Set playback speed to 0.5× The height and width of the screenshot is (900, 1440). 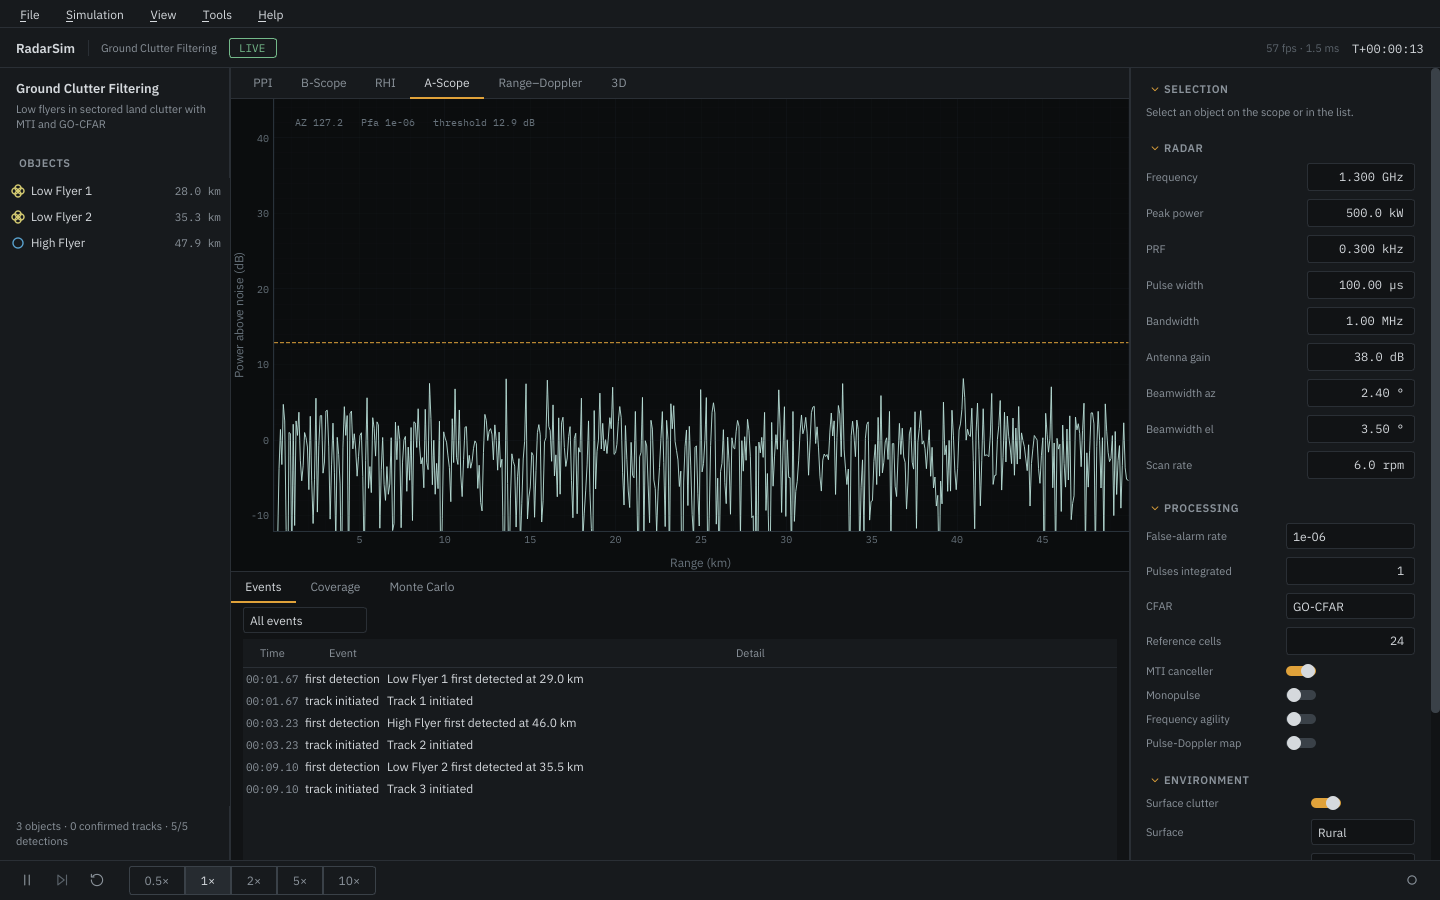pyautogui.click(x=157, y=881)
